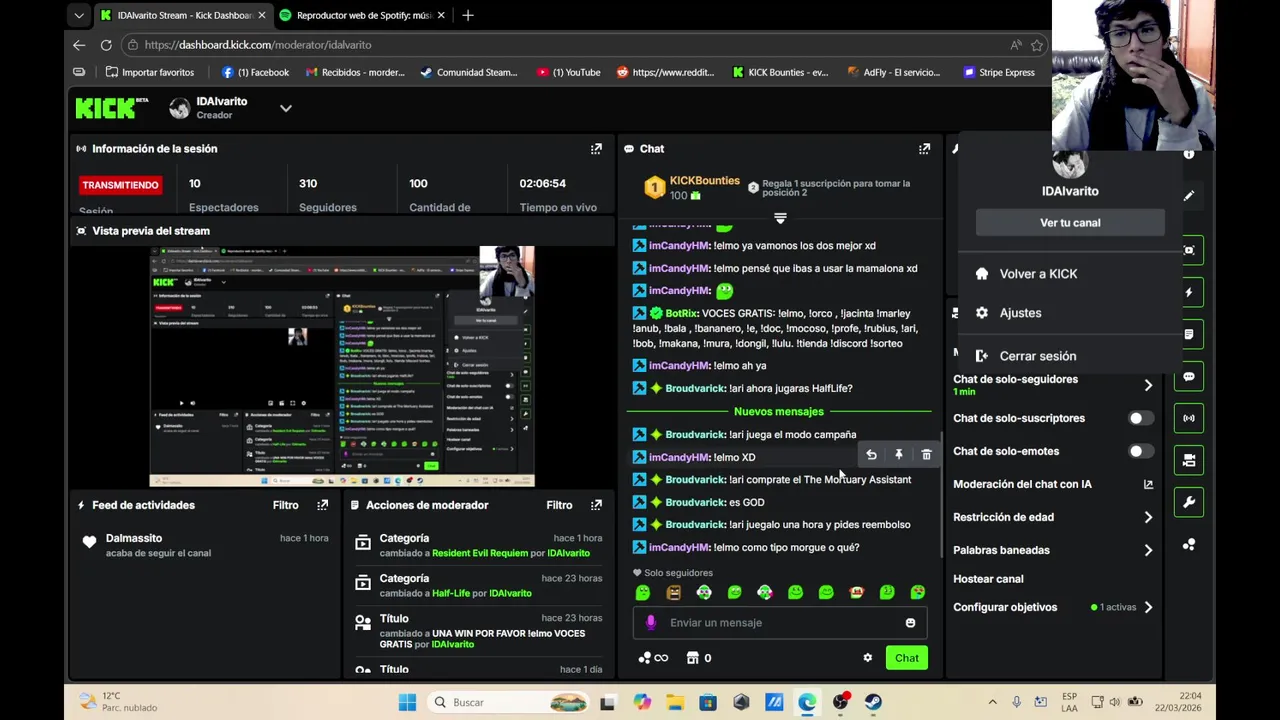Reload the page with refresh button
This screenshot has width=1280, height=720.
coord(106,45)
